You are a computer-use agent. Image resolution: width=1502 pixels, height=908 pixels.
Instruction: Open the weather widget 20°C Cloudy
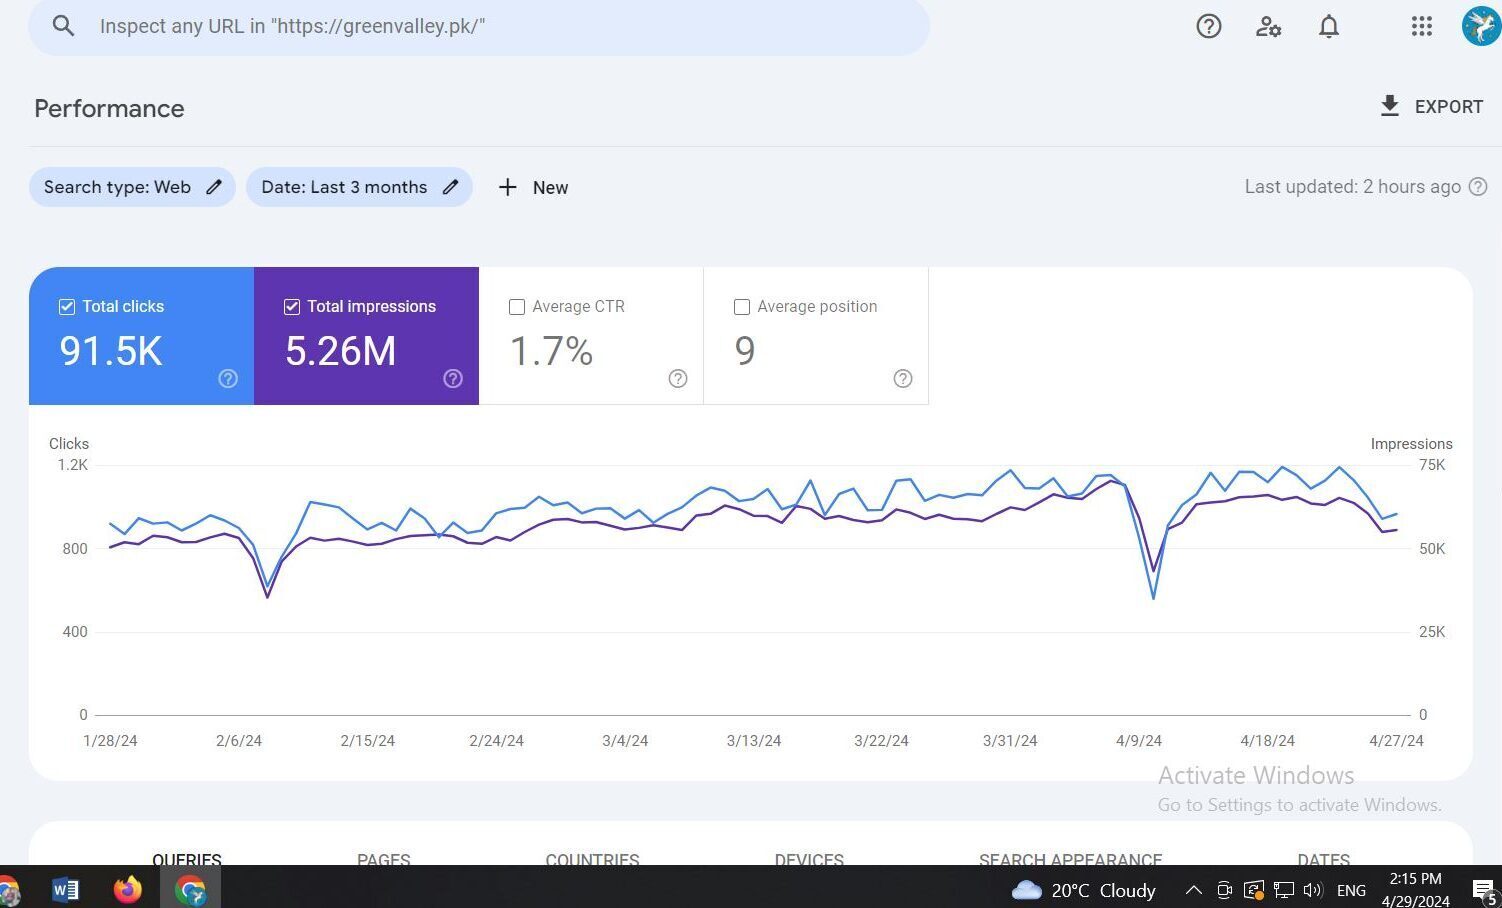point(1083,890)
